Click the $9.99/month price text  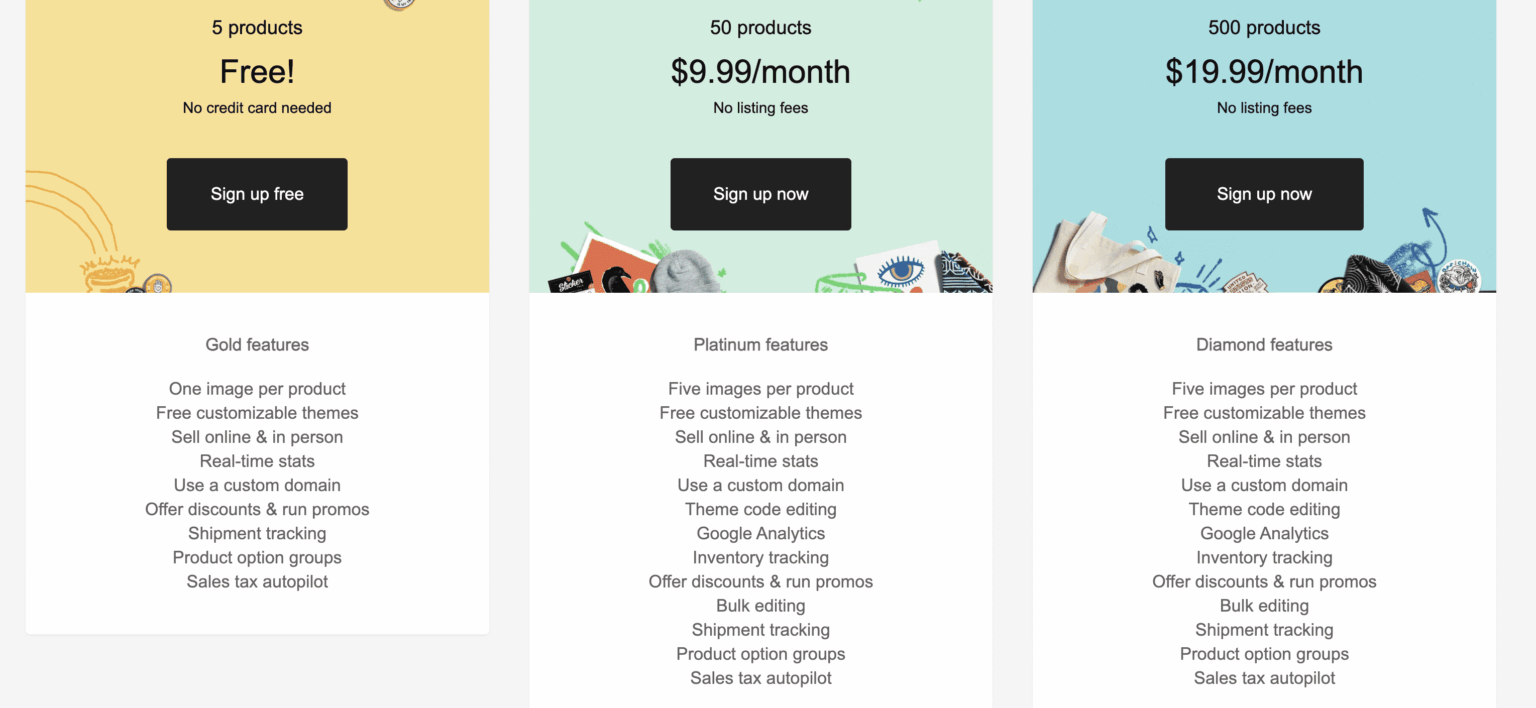click(760, 71)
